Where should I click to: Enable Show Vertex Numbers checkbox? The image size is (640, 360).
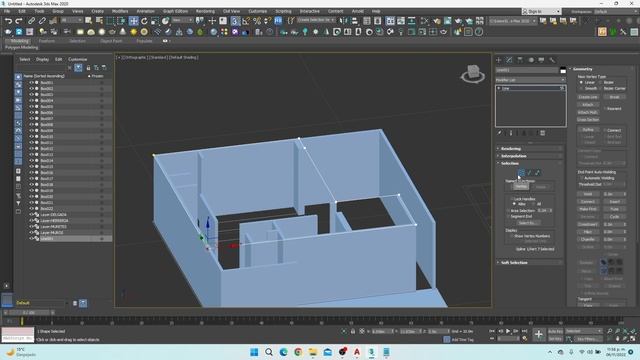coord(511,236)
